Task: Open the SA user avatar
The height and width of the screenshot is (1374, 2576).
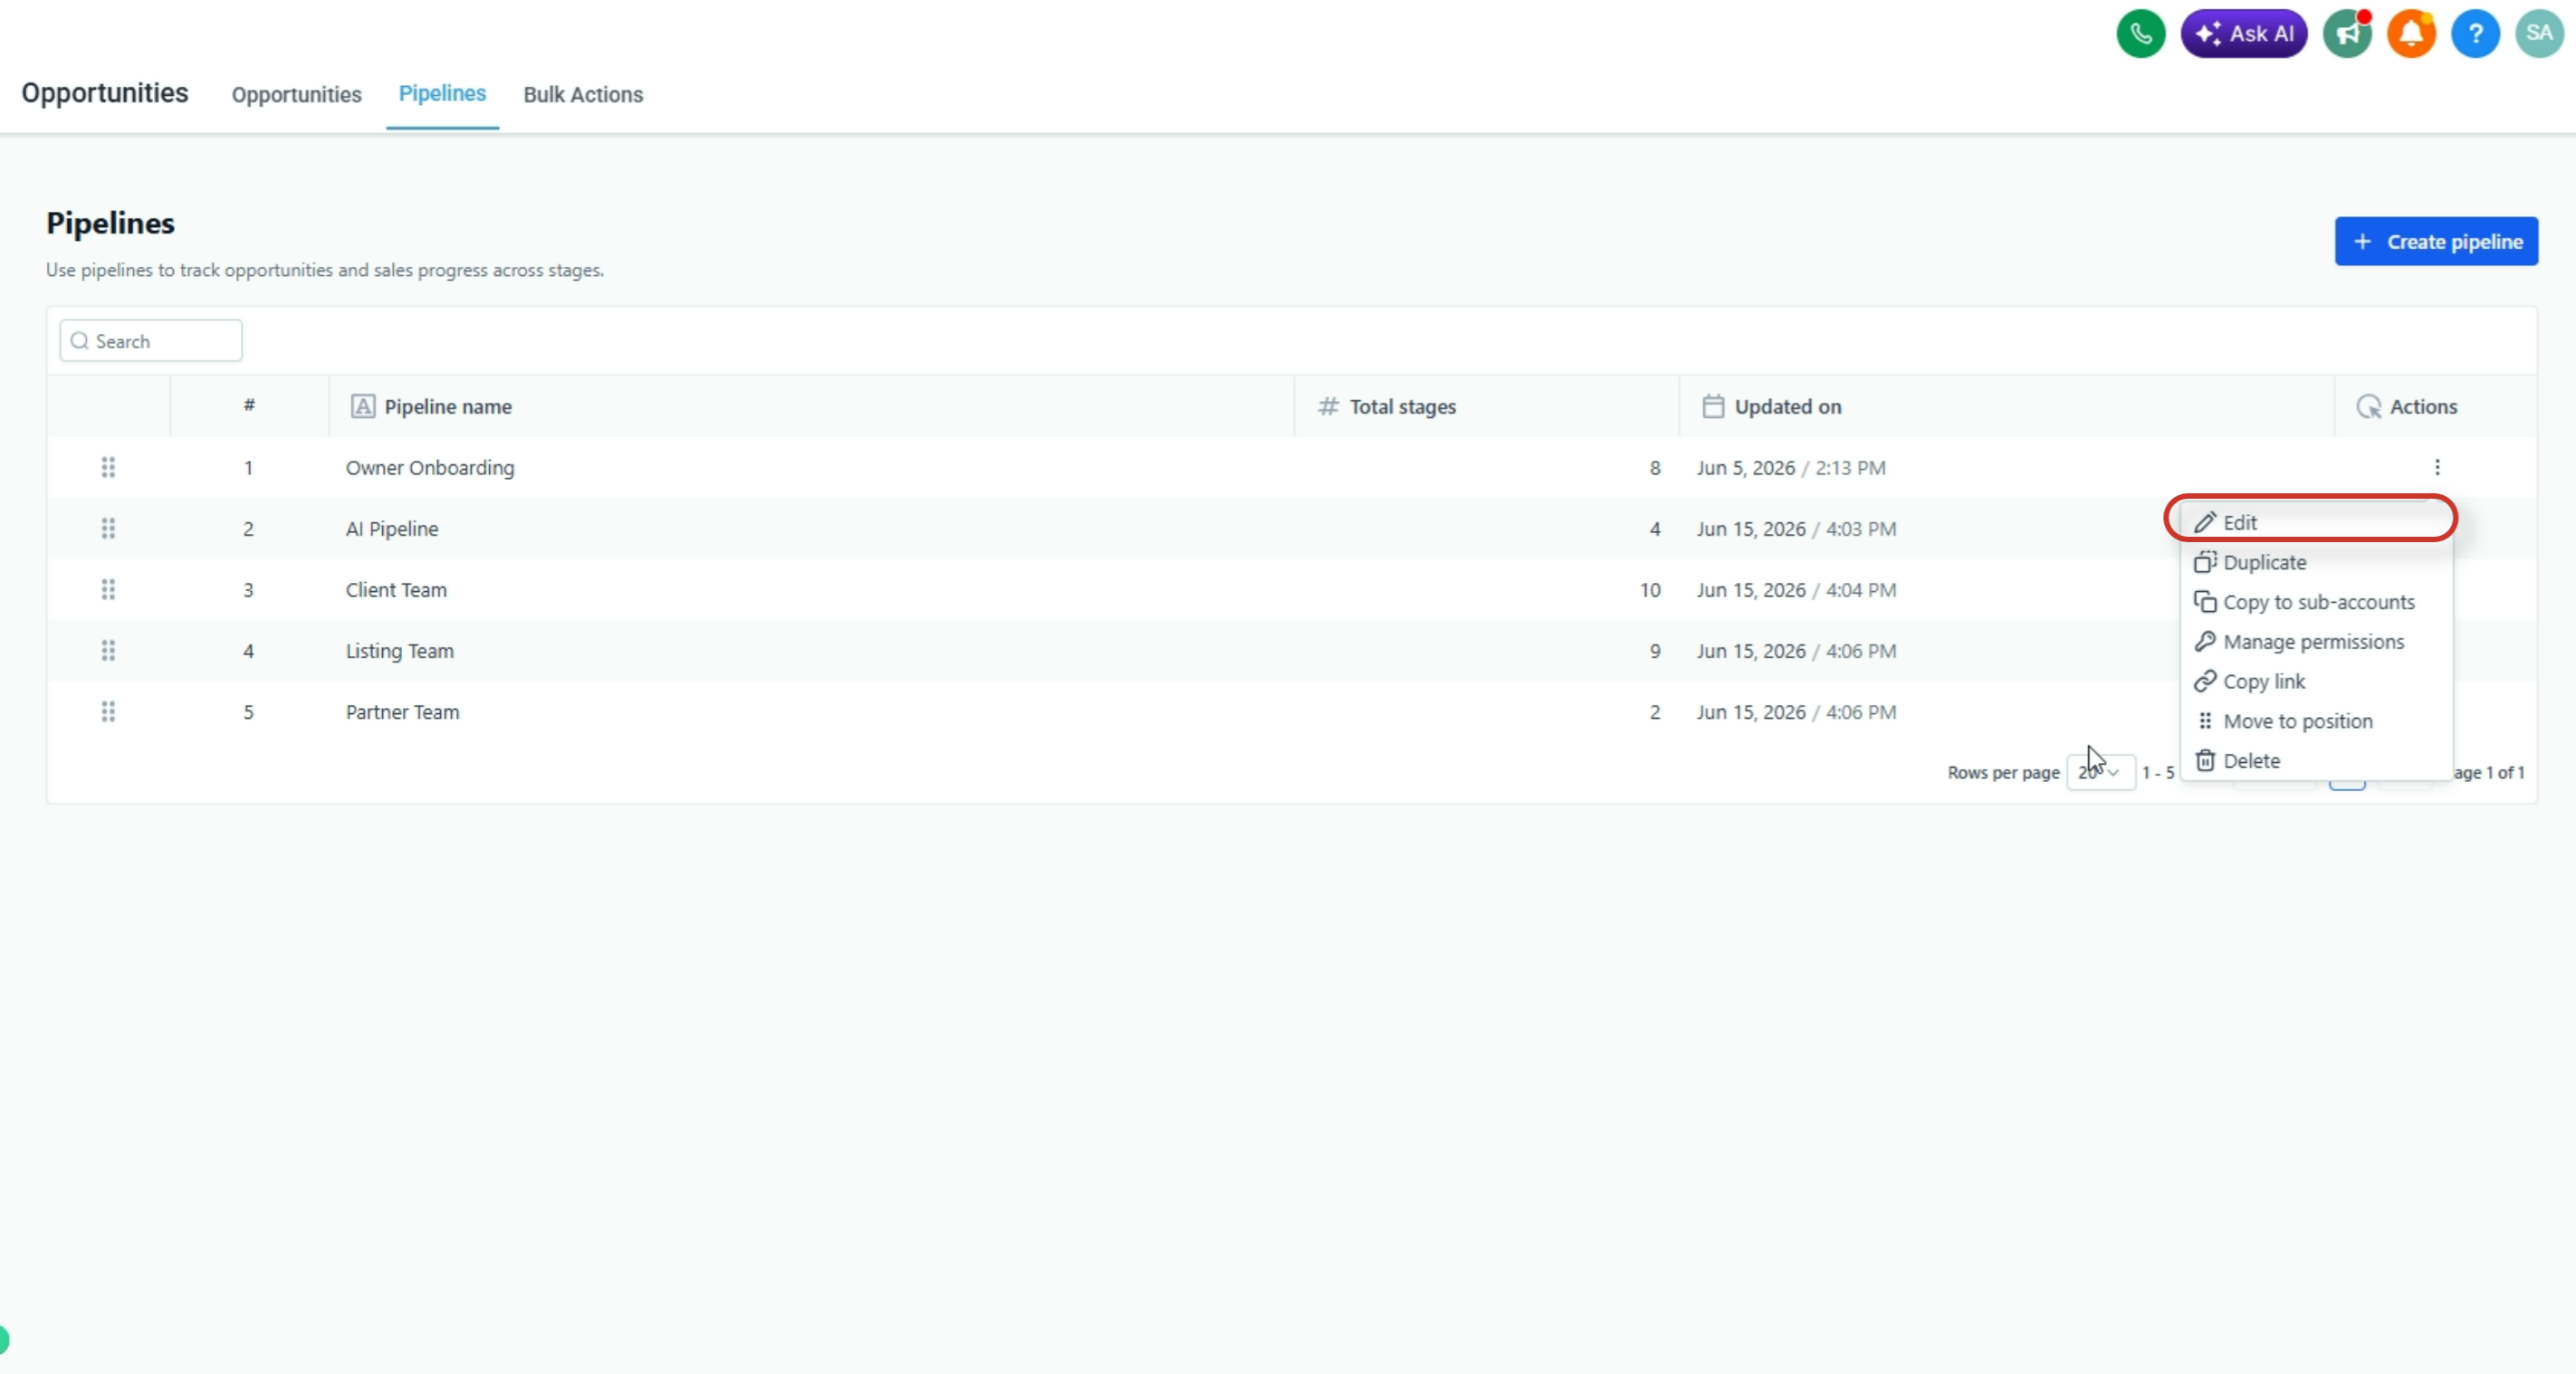Action: coord(2539,34)
